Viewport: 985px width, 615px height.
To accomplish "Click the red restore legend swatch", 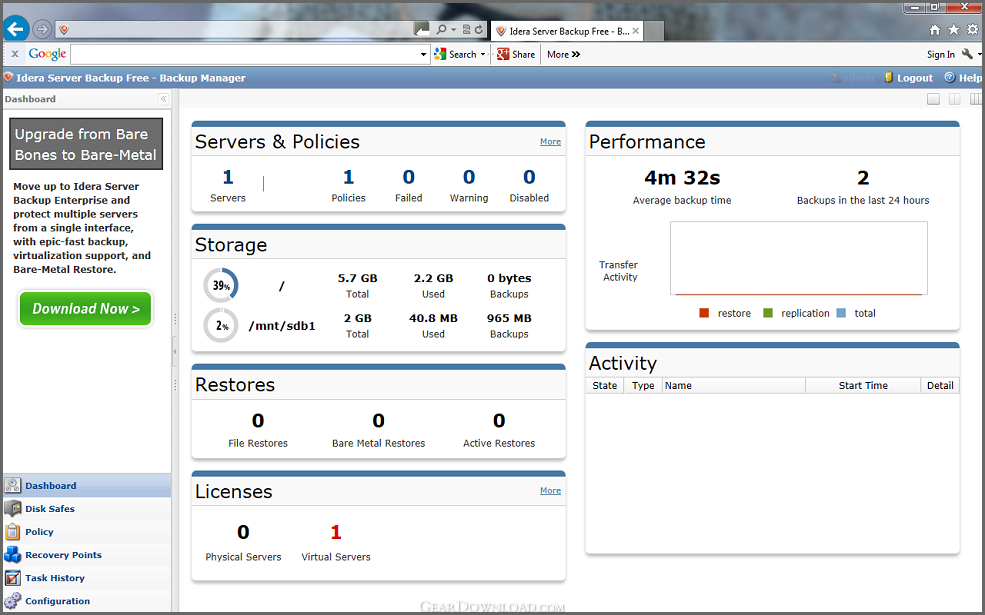I will pyautogui.click(x=704, y=313).
